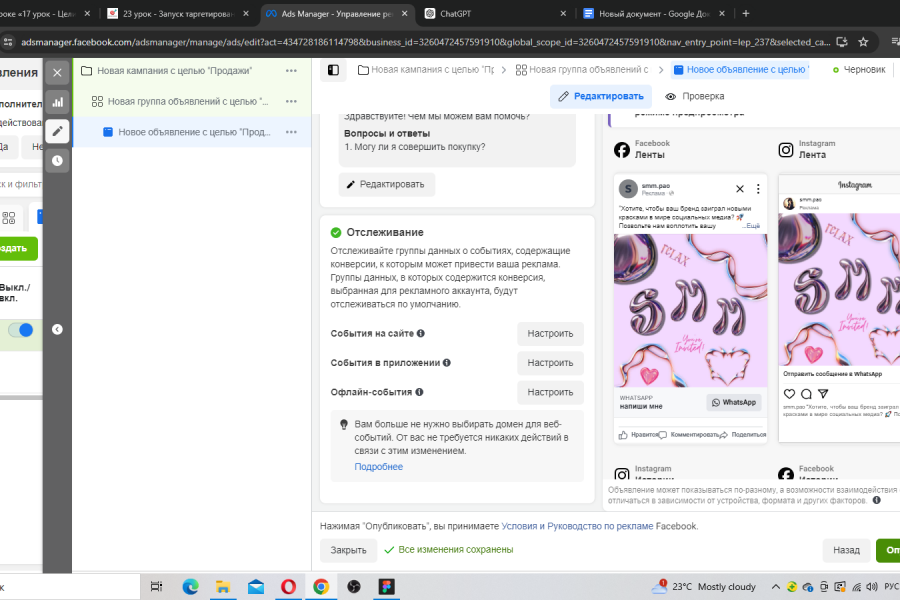Show info tooltip for События в приложении

[447, 362]
